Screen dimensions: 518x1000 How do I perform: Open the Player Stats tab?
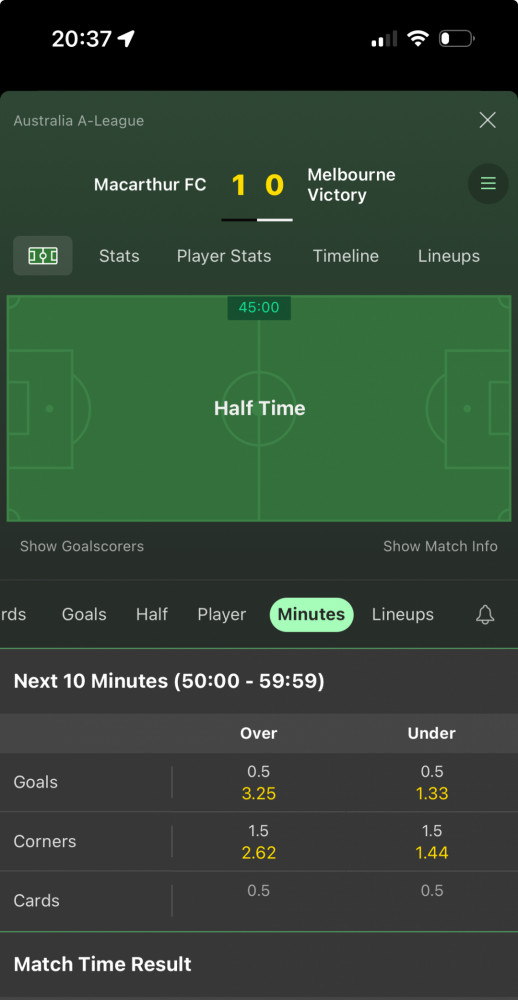click(x=224, y=256)
